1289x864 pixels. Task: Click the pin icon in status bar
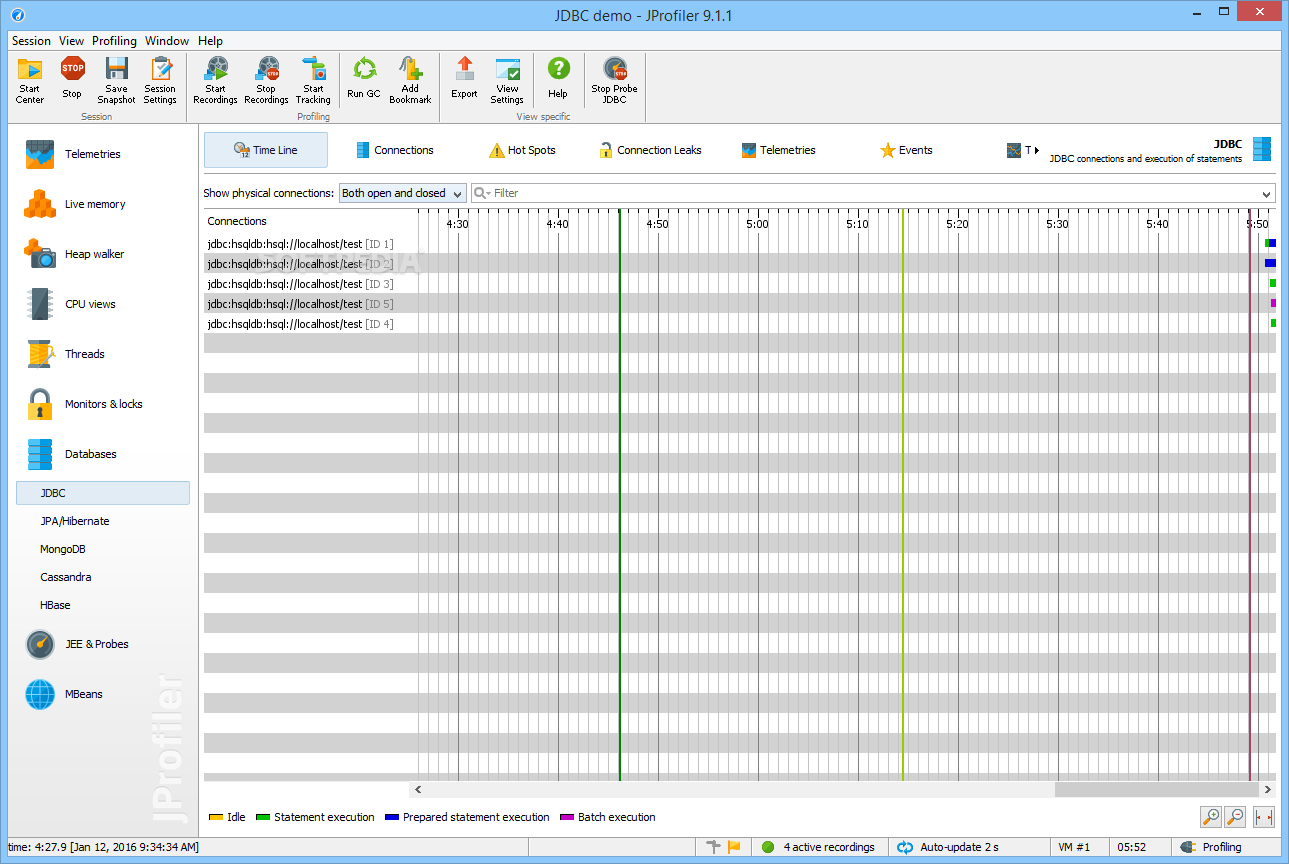pos(713,847)
